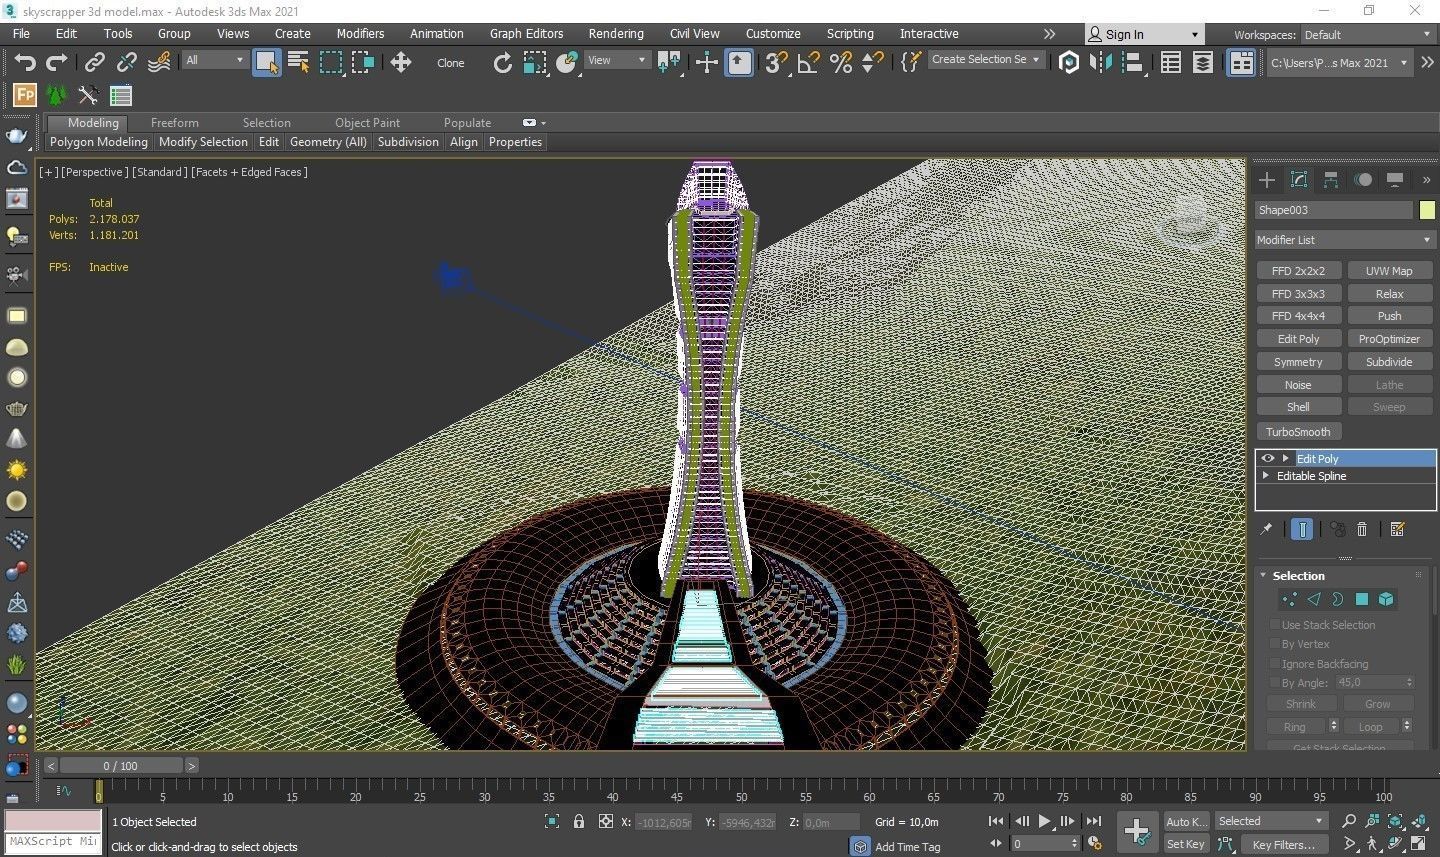
Task: Click the Align tool icon
Action: 1133,63
